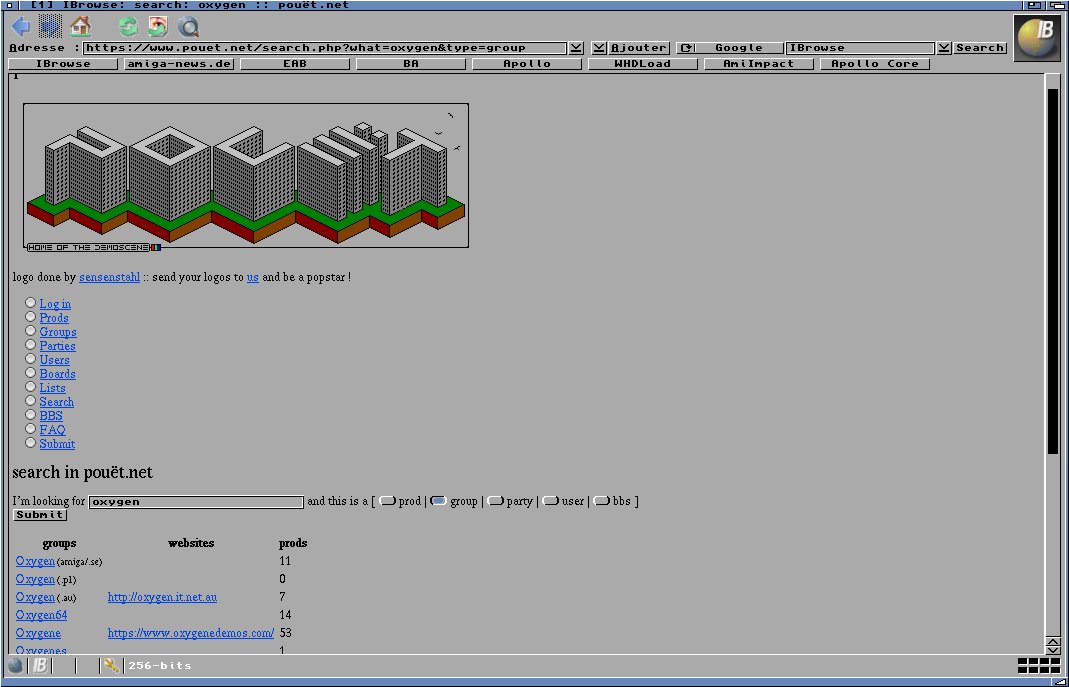The height and width of the screenshot is (687, 1069).
Task: Click the address URL input field
Action: pos(325,48)
